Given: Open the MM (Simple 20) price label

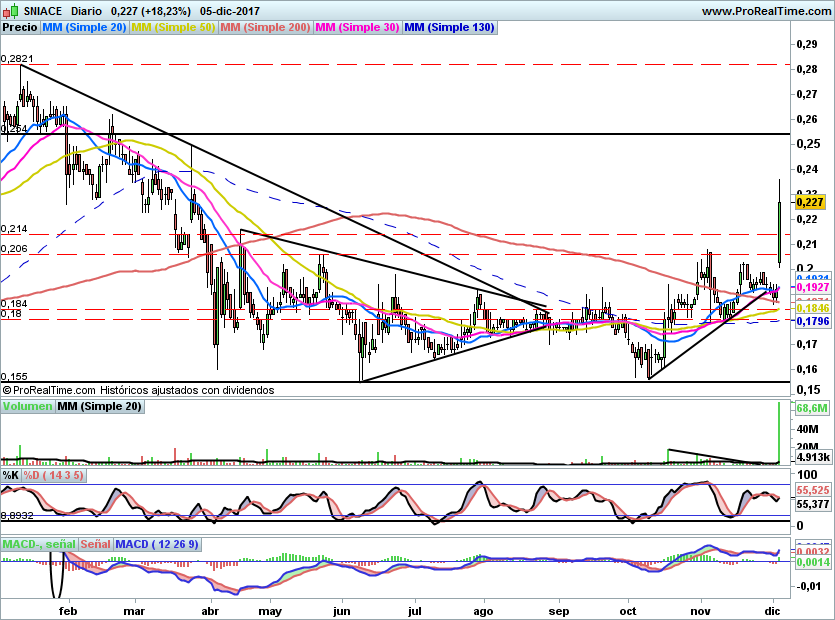Looking at the screenshot, I should pyautogui.click(x=84, y=27).
